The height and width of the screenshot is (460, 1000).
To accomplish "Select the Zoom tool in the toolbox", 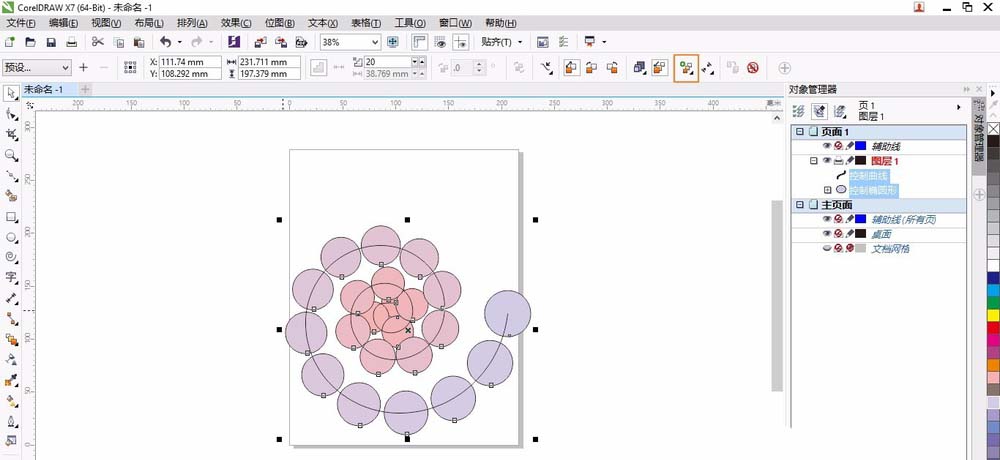I will coord(11,155).
